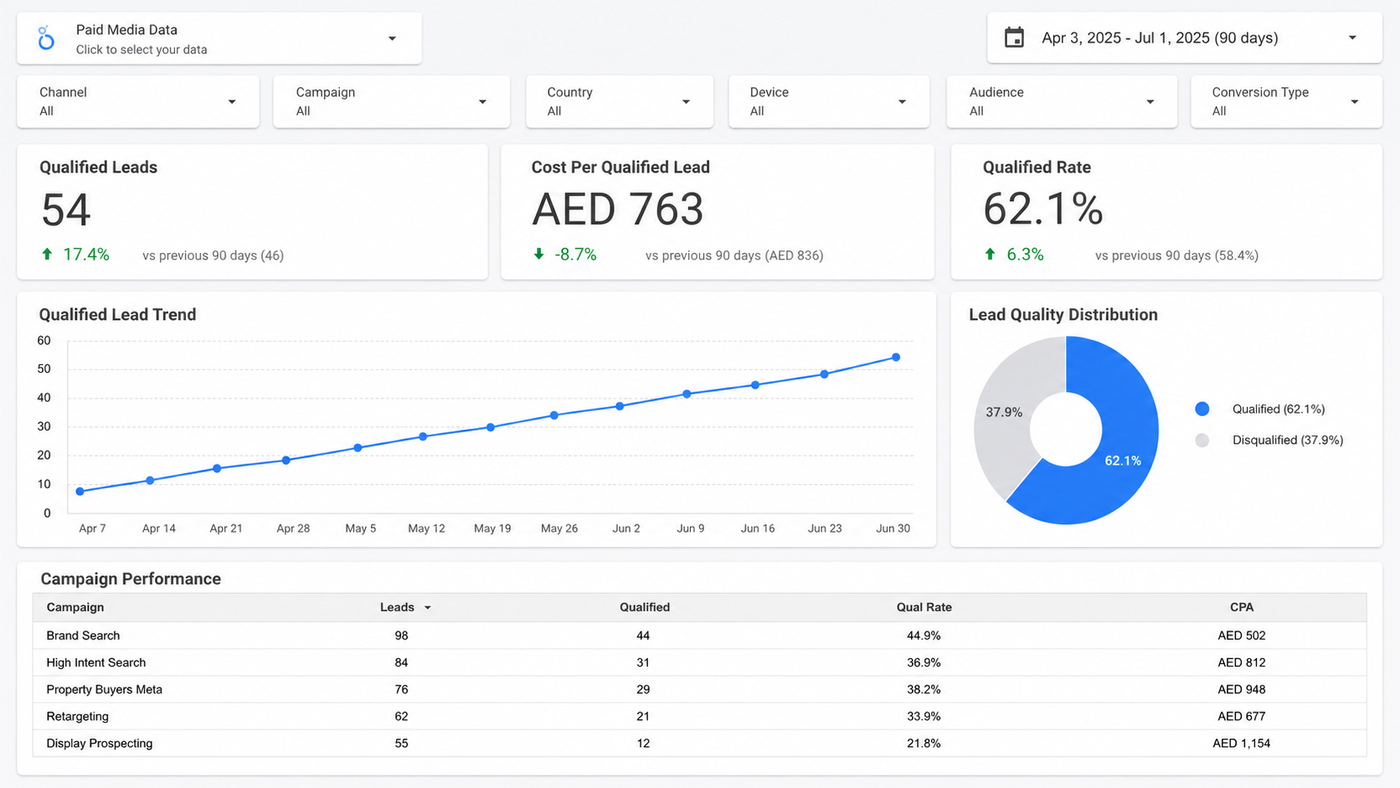Select the Retargeting campaign row
The width and height of the screenshot is (1400, 788).
pyautogui.click(x=700, y=716)
